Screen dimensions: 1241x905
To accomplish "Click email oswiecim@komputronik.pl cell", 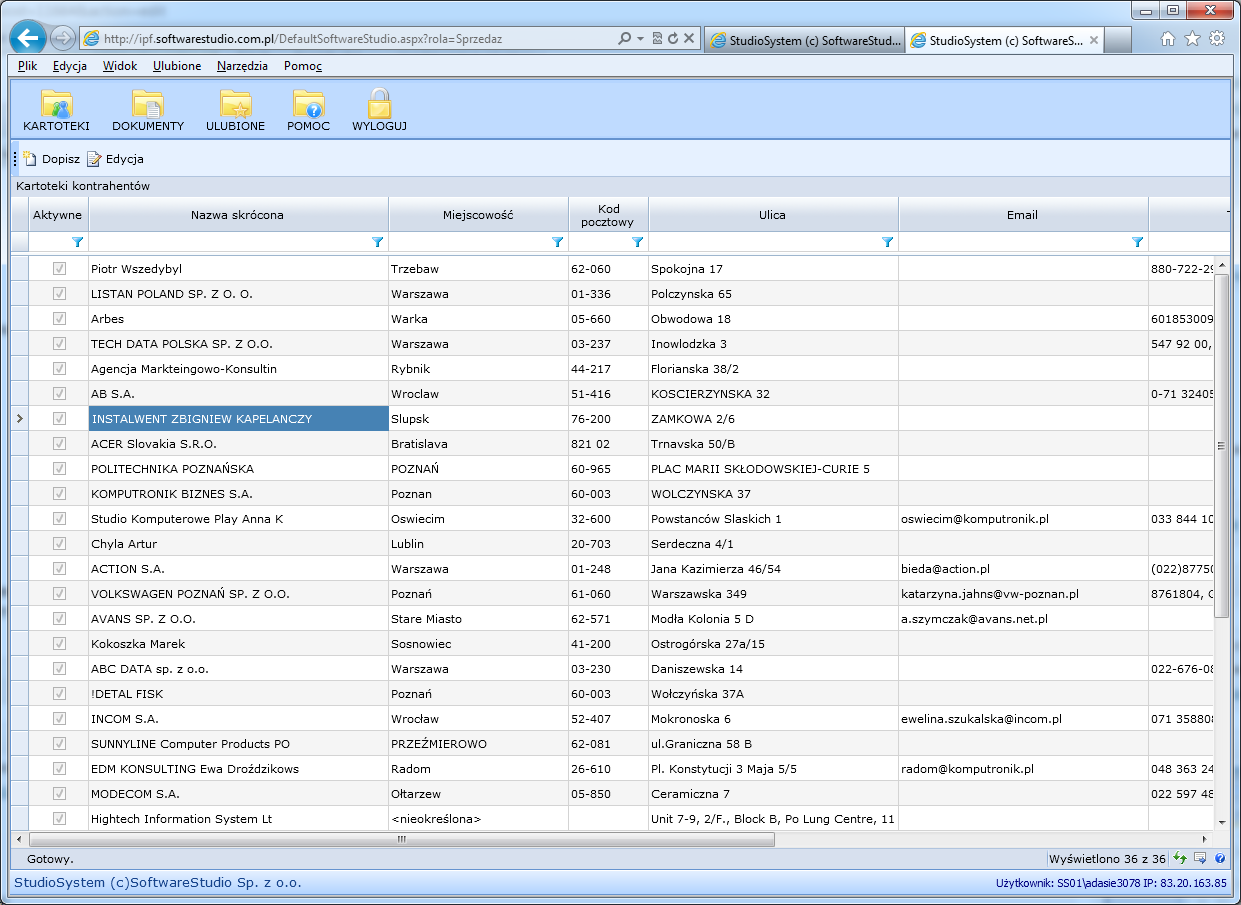I will click(1023, 518).
